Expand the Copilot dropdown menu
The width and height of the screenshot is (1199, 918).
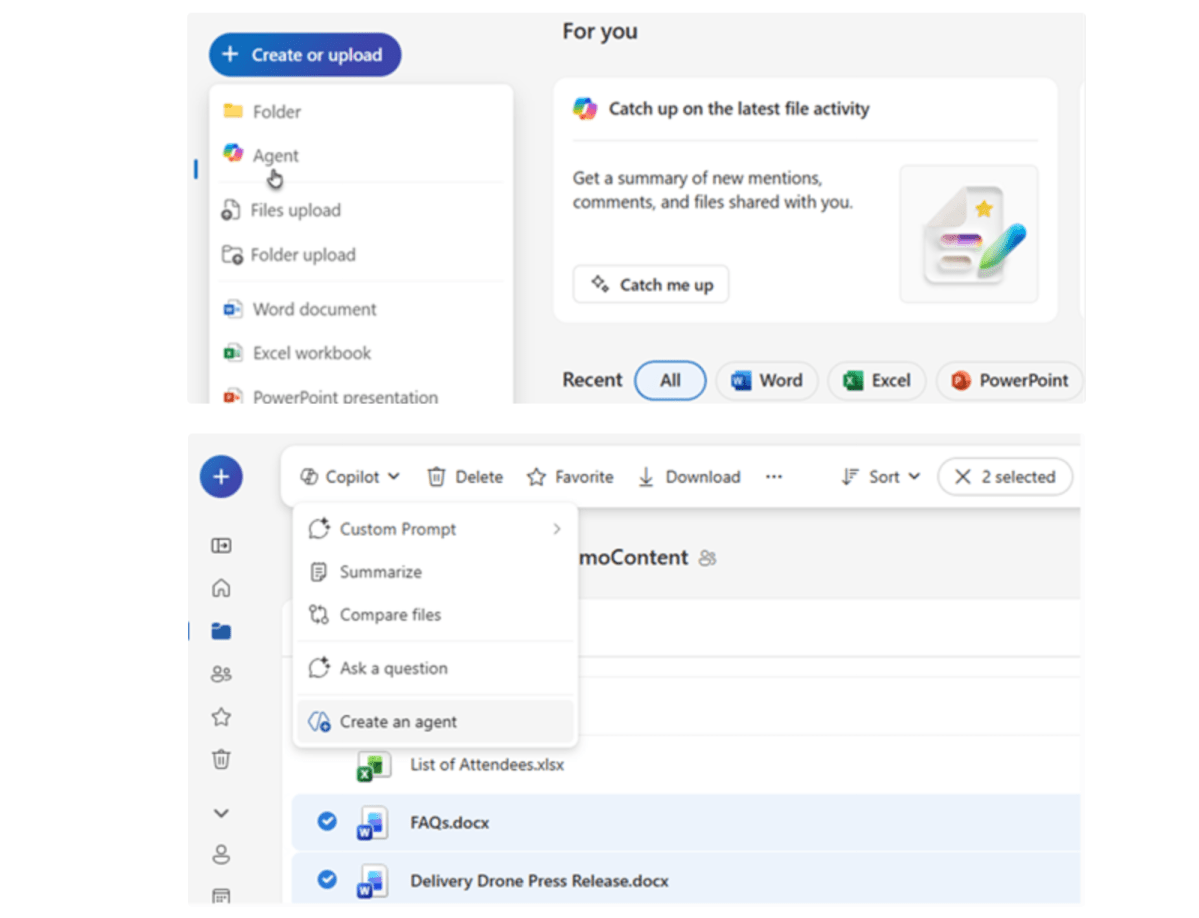(x=350, y=477)
